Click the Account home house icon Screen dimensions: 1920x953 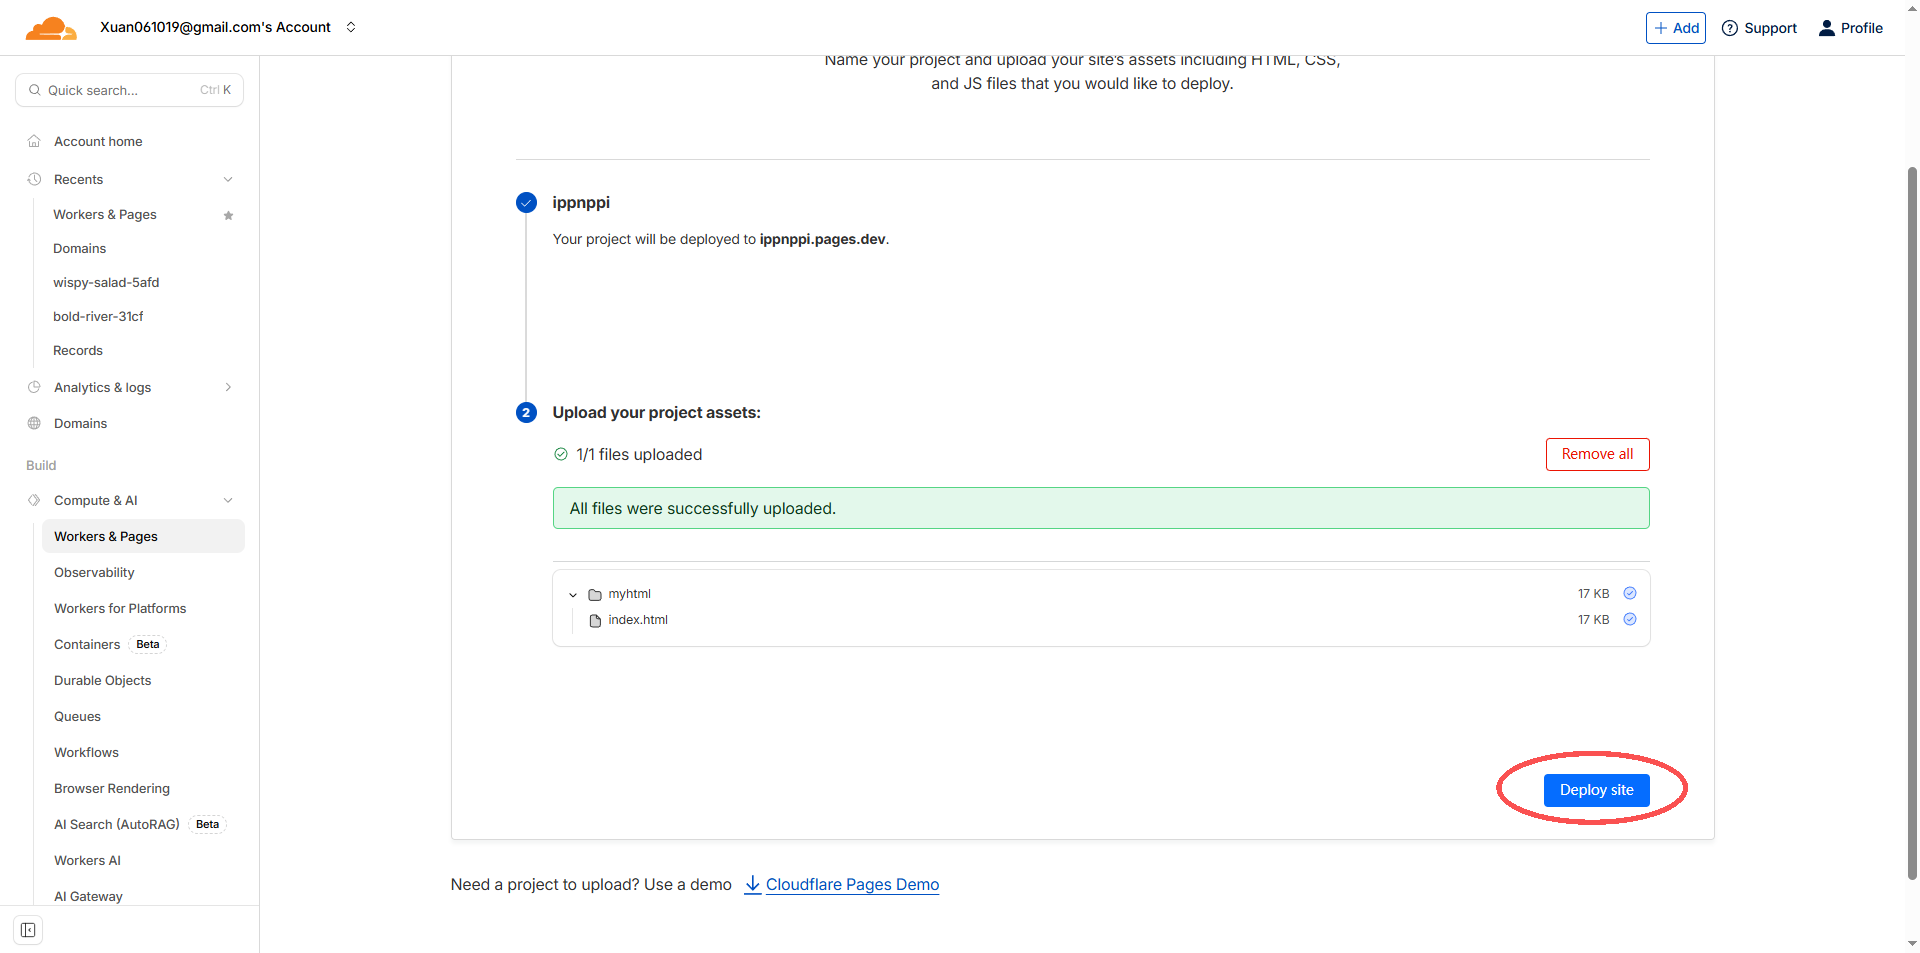tap(34, 141)
